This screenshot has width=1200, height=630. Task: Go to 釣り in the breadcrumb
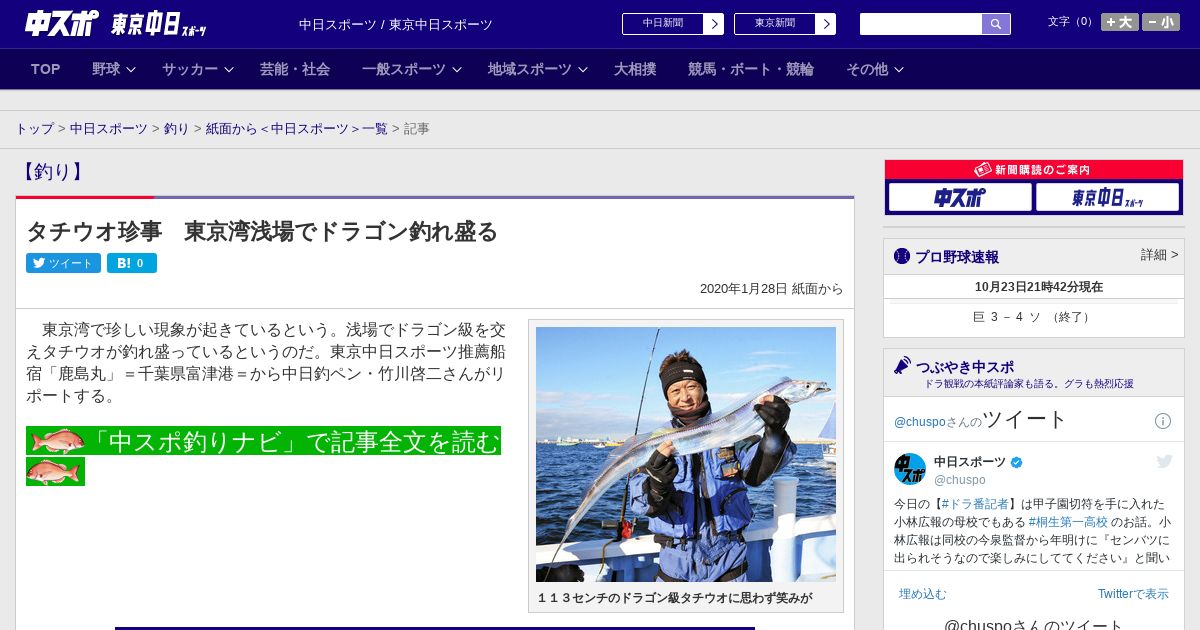177,129
